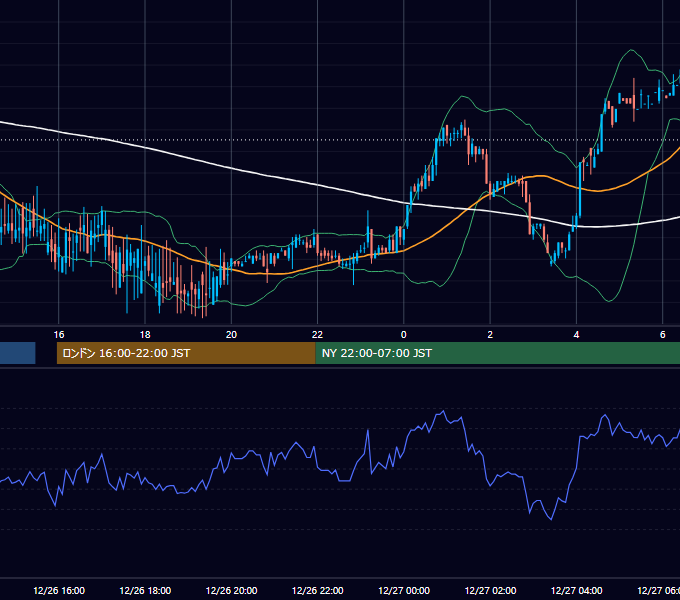Click the 6 hour label on price chart axis
This screenshot has height=600, width=680.
tap(663, 335)
